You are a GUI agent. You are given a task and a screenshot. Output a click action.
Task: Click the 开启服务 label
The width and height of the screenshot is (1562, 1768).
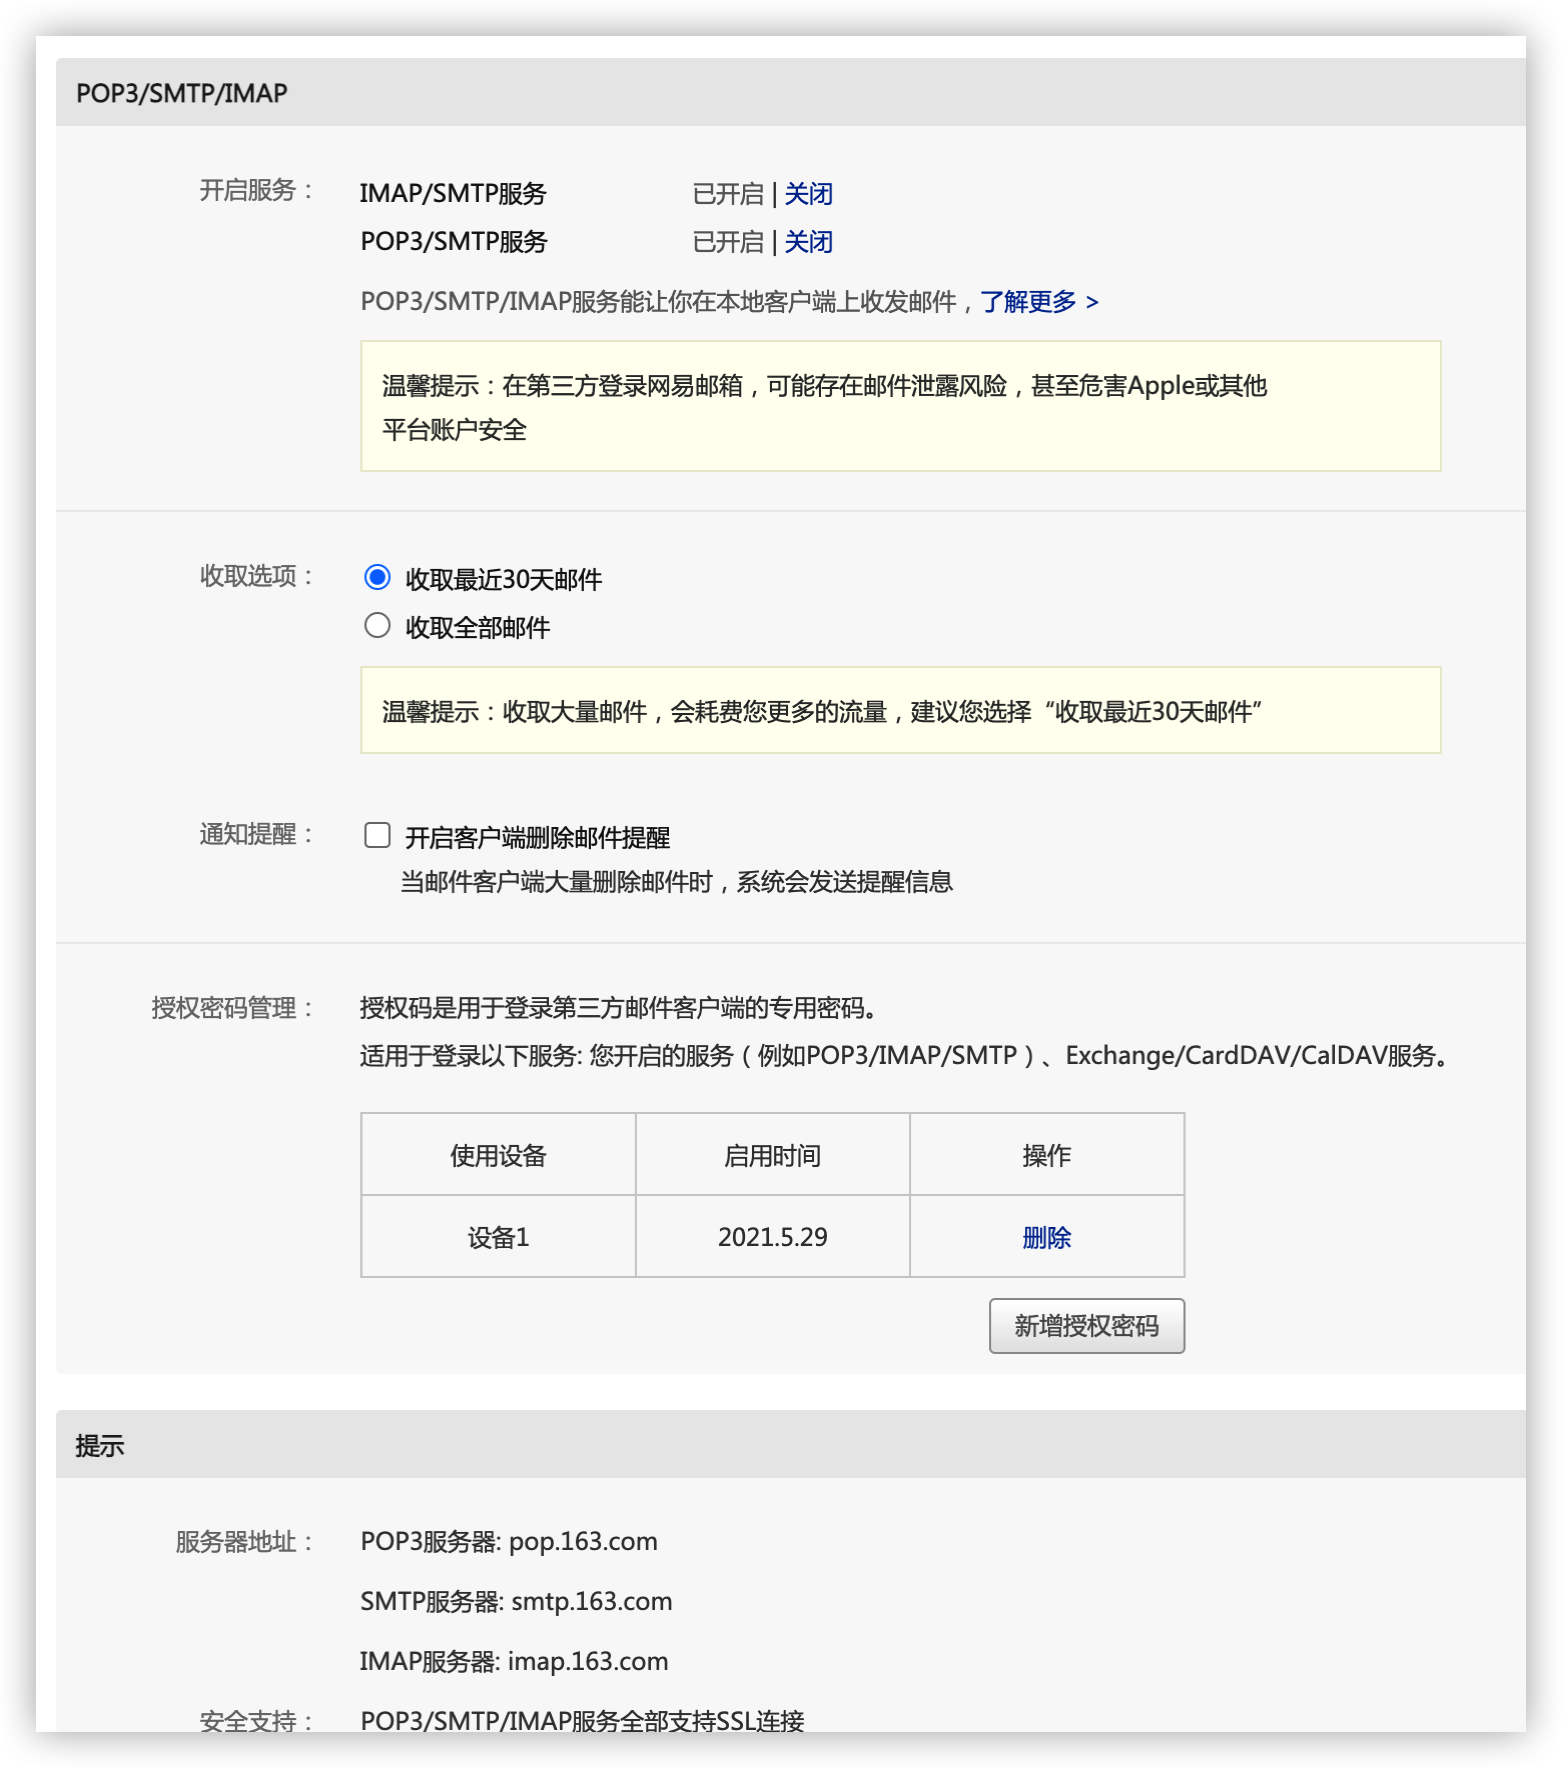(257, 190)
